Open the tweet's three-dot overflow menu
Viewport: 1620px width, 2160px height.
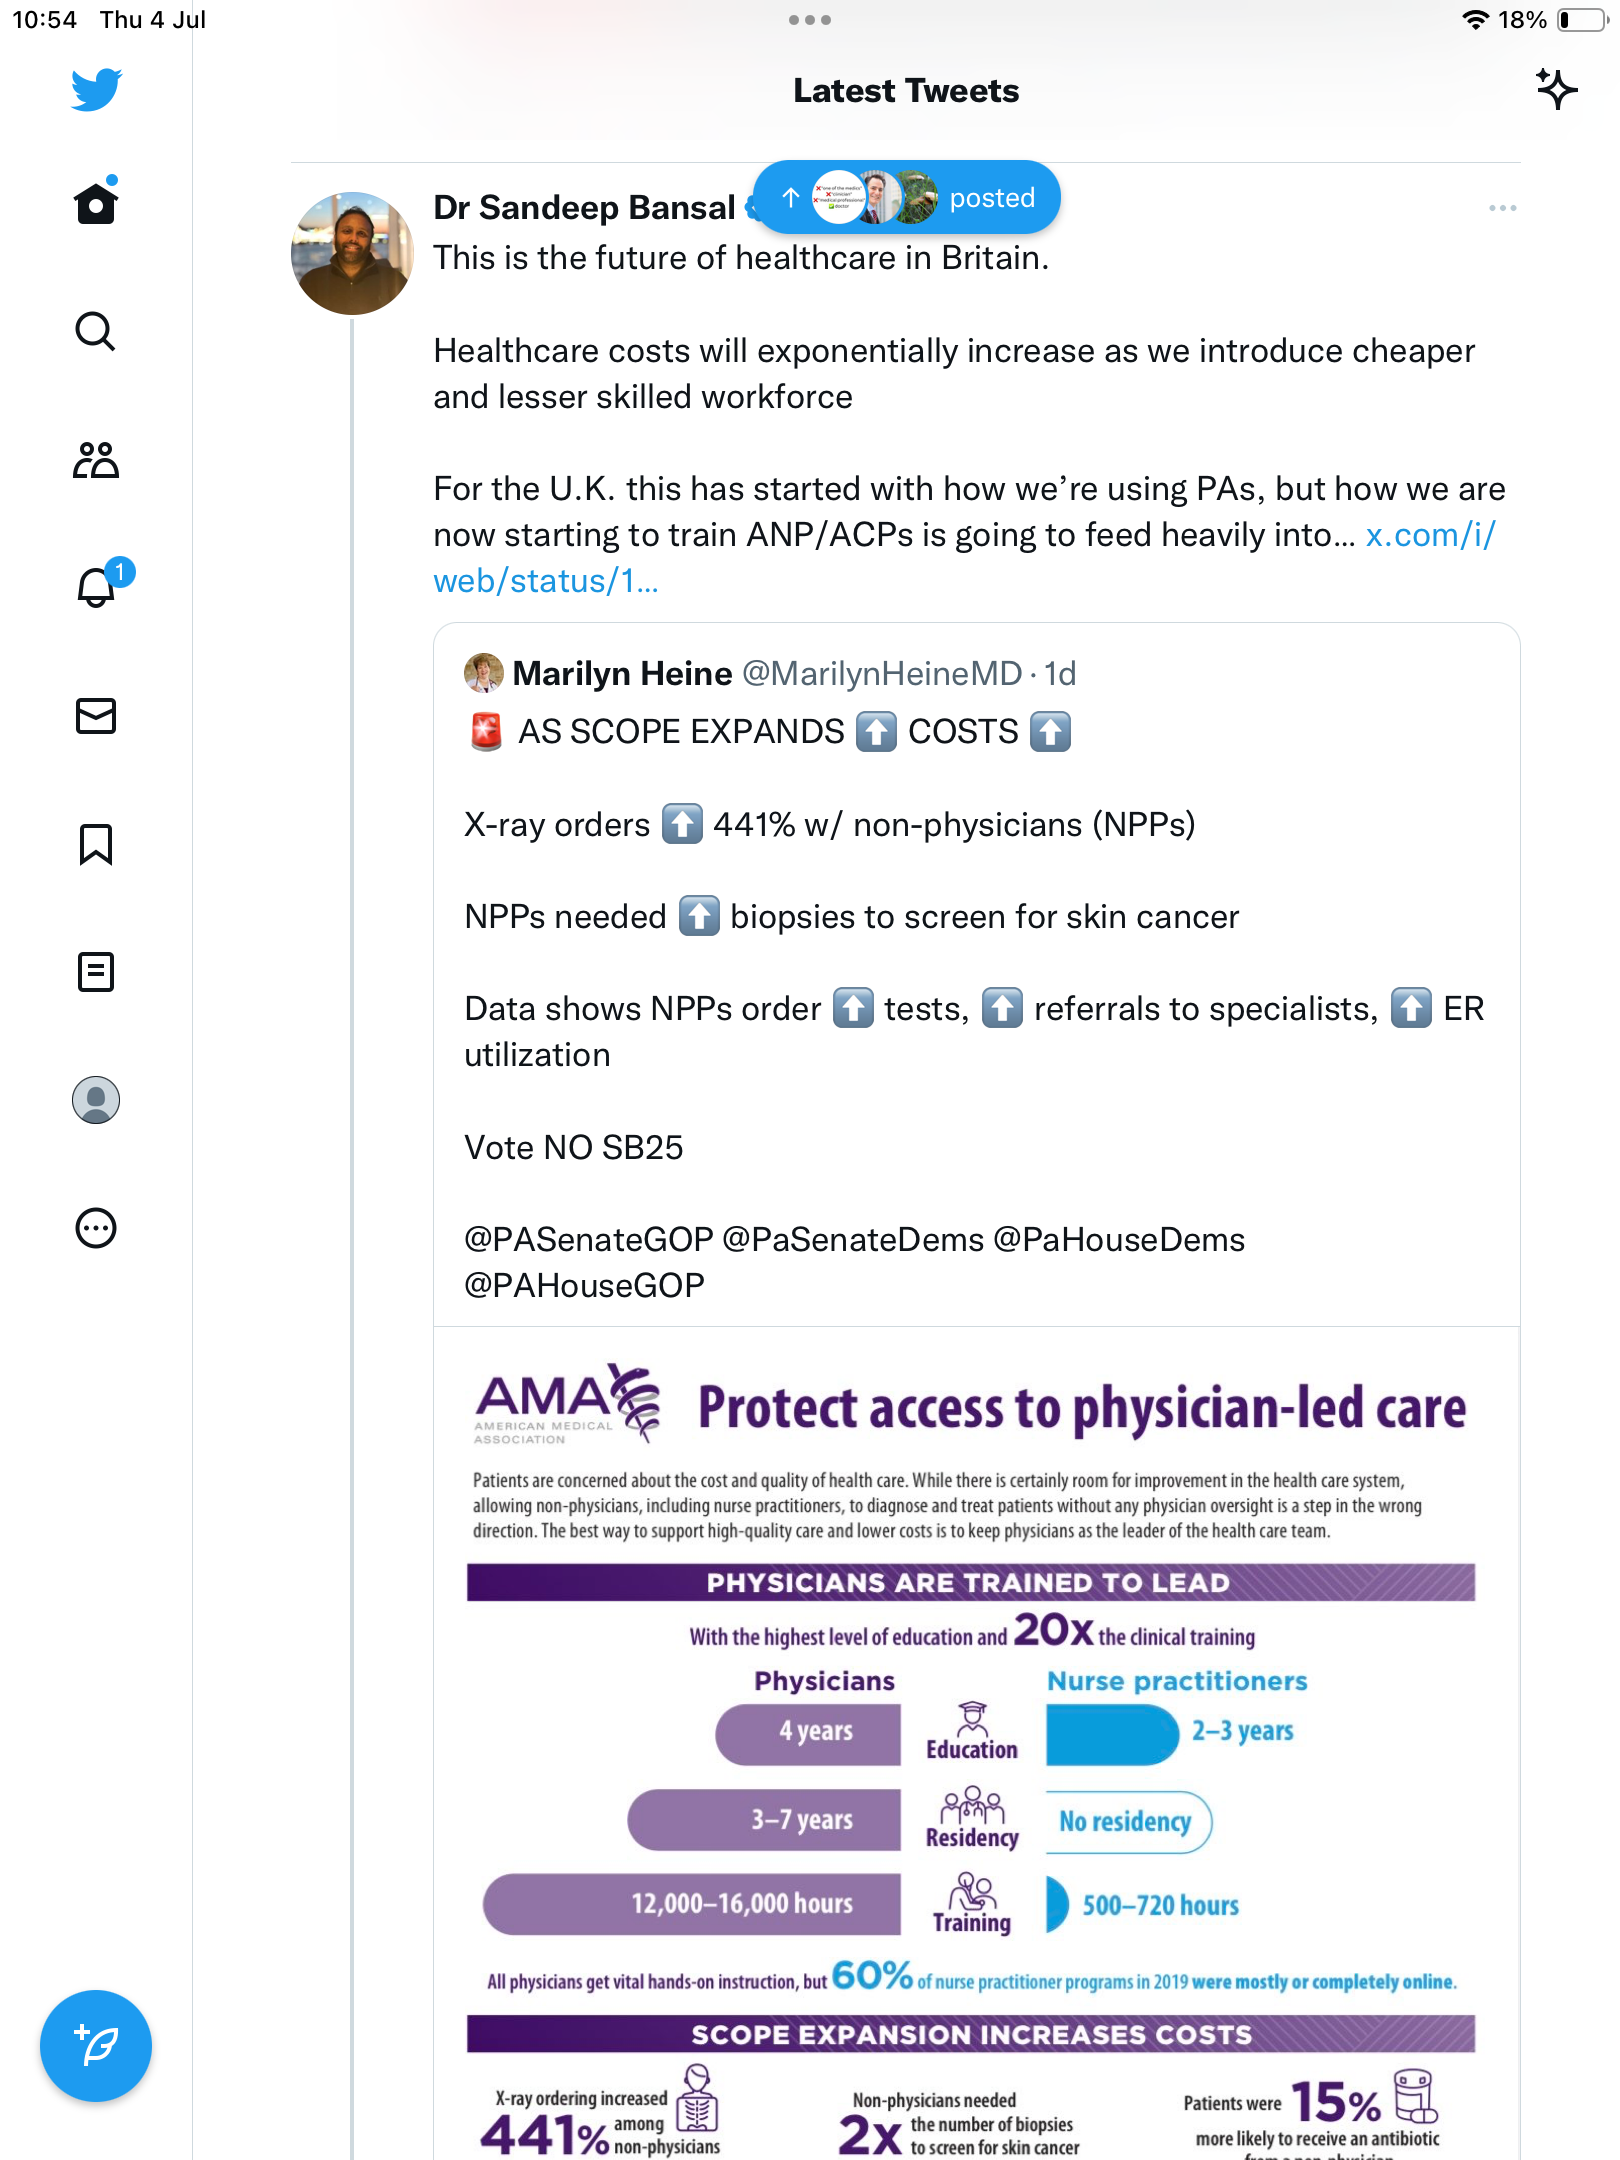pos(1502,208)
